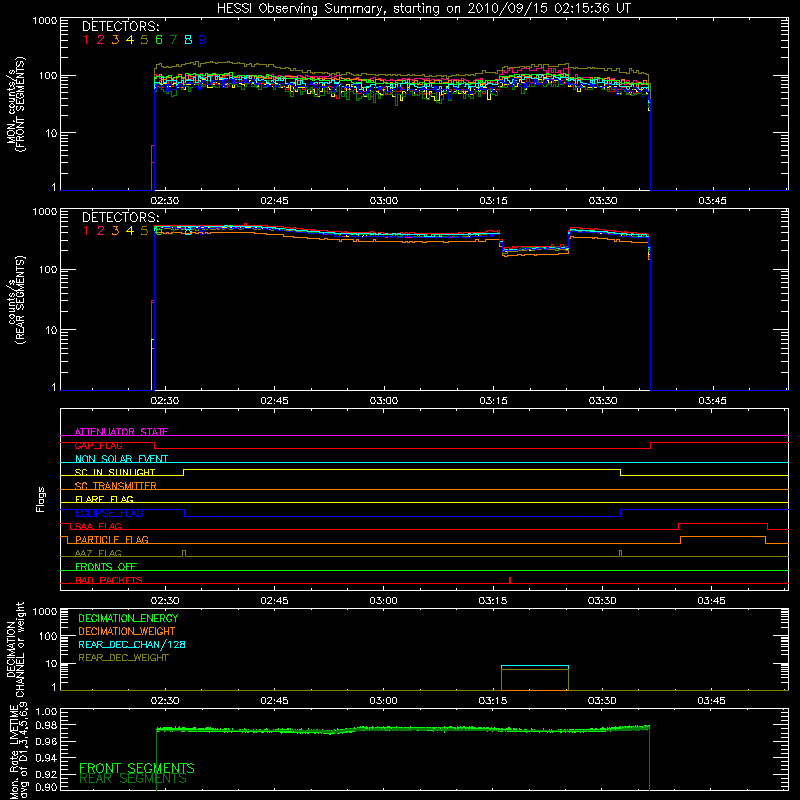This screenshot has width=800, height=800.
Task: Select detector 2 in rear segments legend
Action: (101, 231)
